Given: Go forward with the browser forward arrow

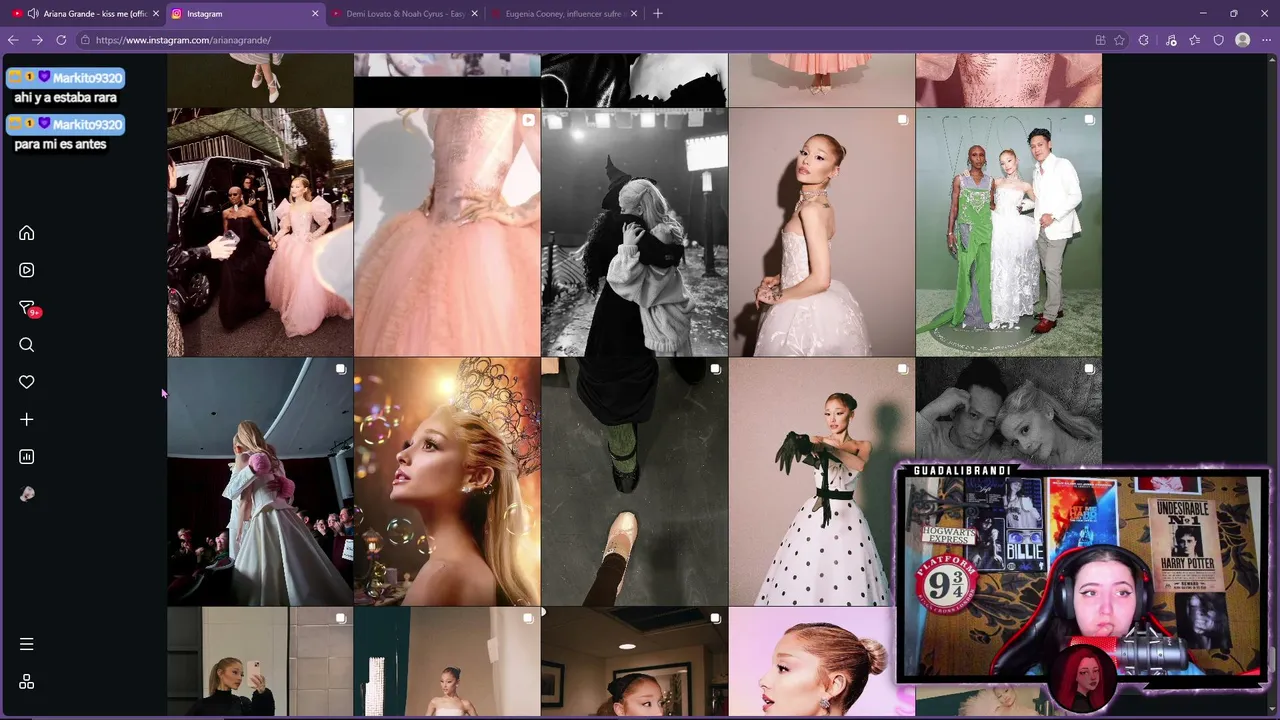Looking at the screenshot, I should point(37,40).
